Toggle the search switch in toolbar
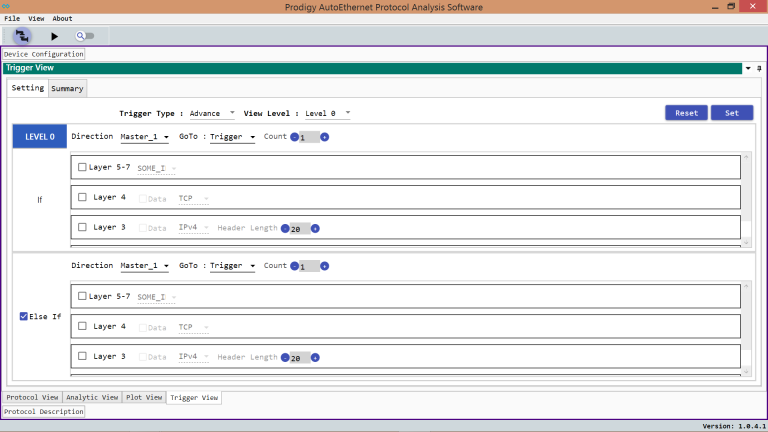 click(x=85, y=36)
